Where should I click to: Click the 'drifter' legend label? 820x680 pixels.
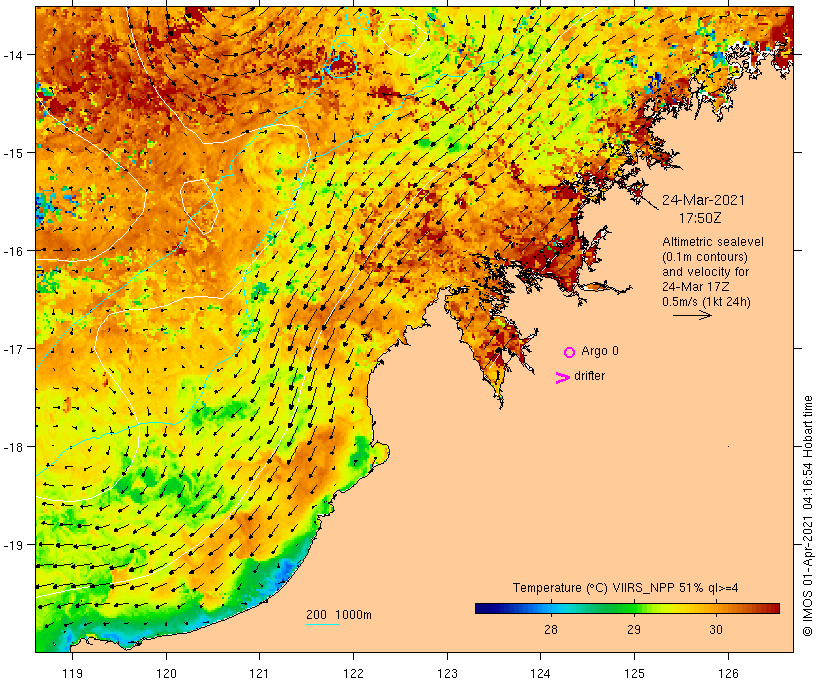pyautogui.click(x=589, y=376)
